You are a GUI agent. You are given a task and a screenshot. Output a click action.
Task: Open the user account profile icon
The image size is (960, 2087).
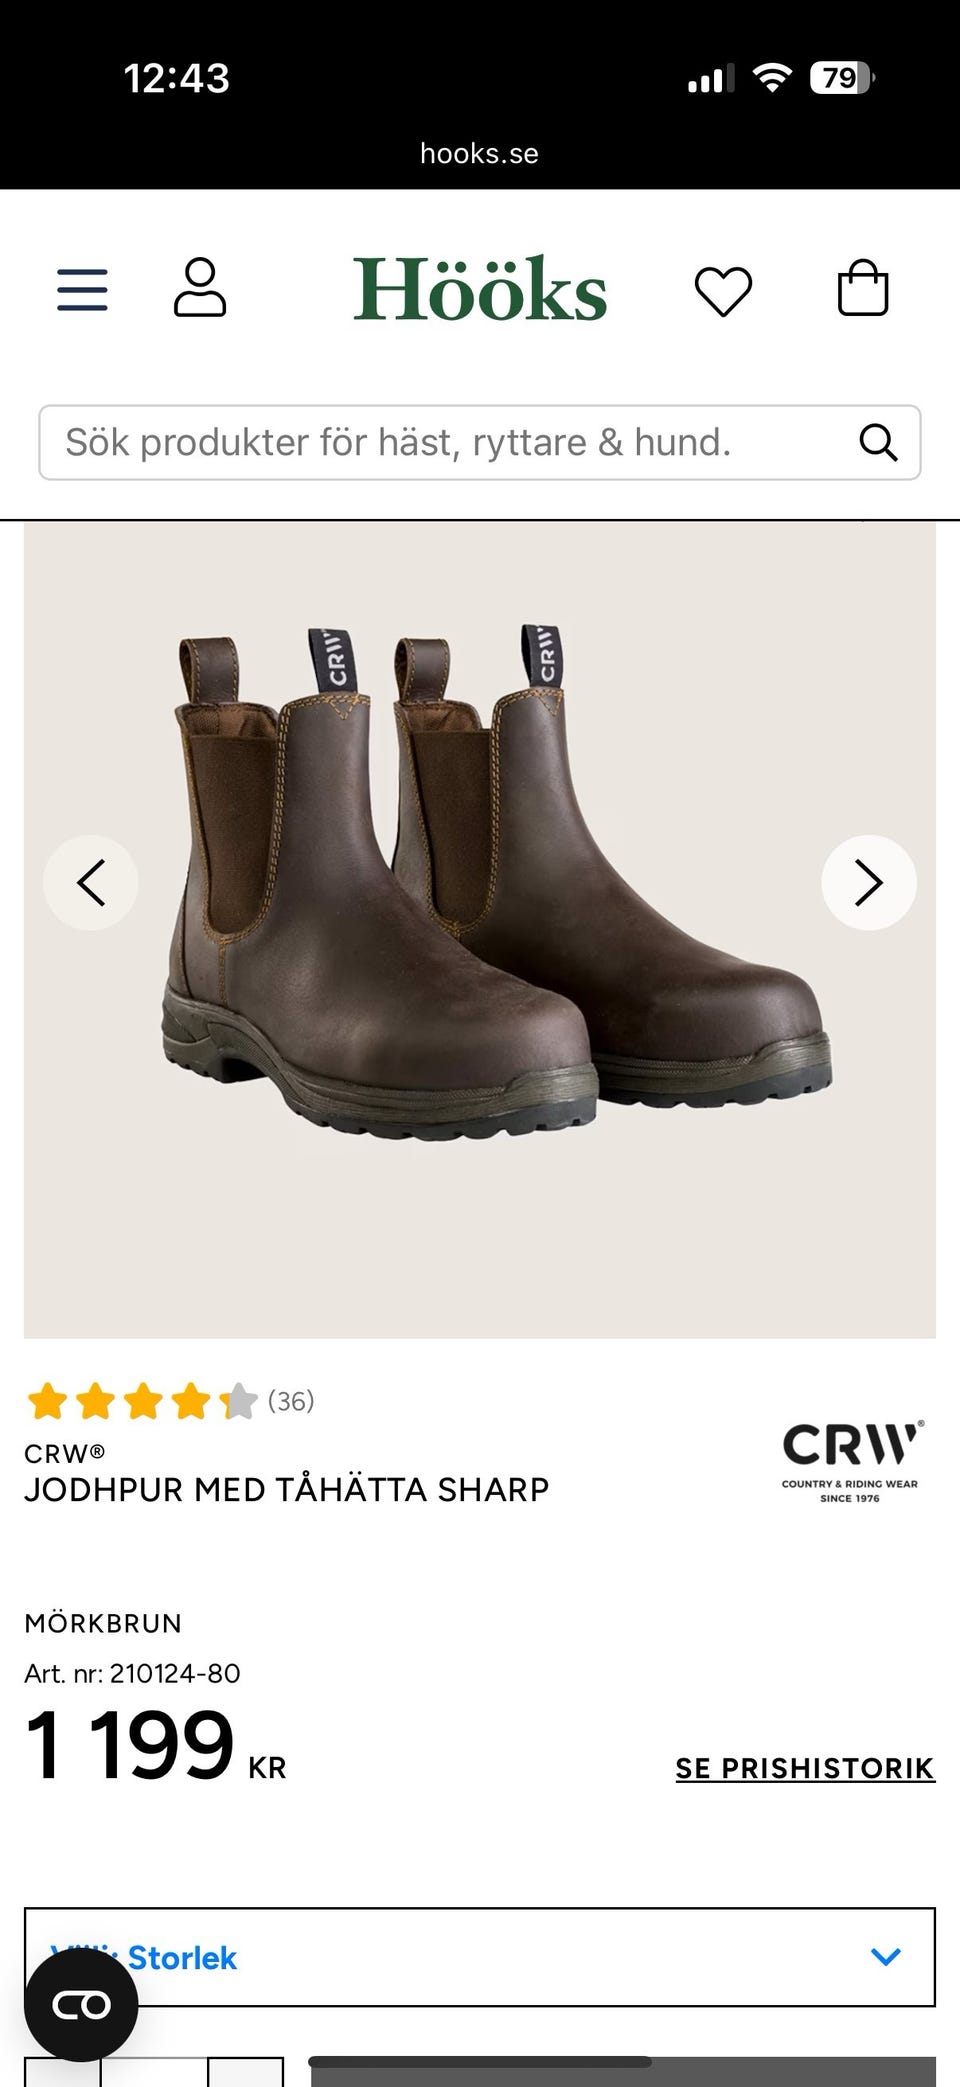coord(200,288)
